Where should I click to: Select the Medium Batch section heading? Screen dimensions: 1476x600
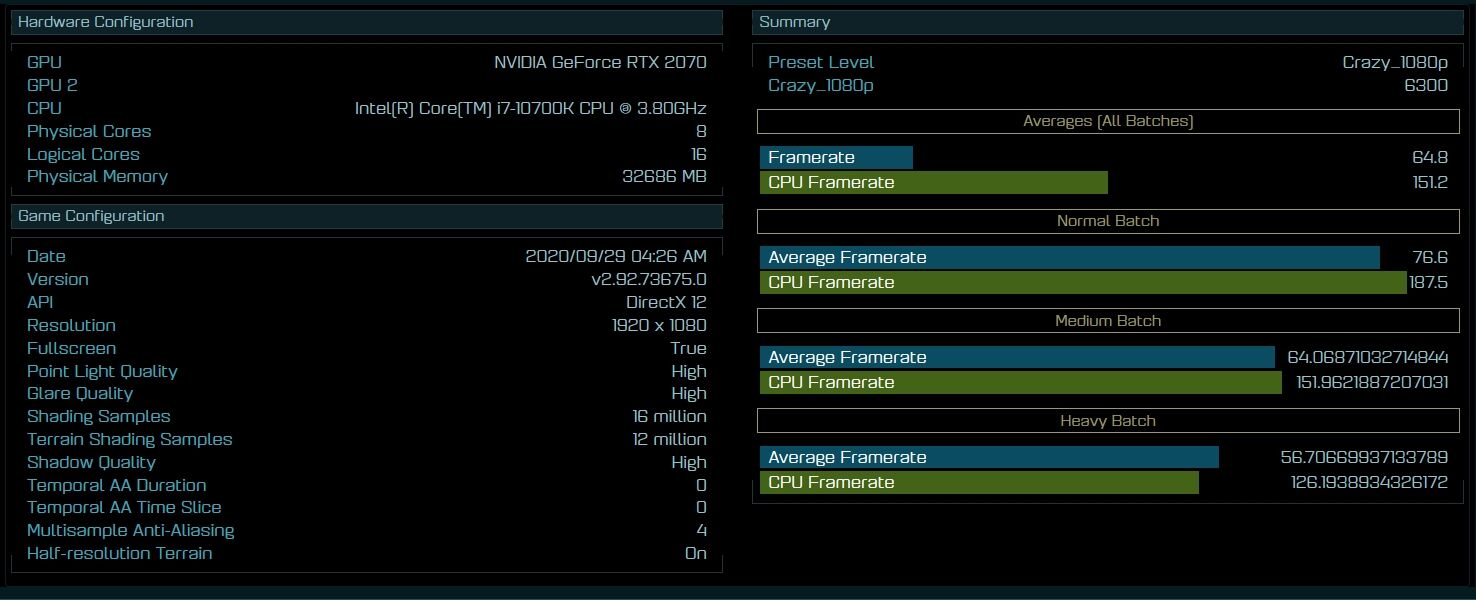(x=1108, y=321)
